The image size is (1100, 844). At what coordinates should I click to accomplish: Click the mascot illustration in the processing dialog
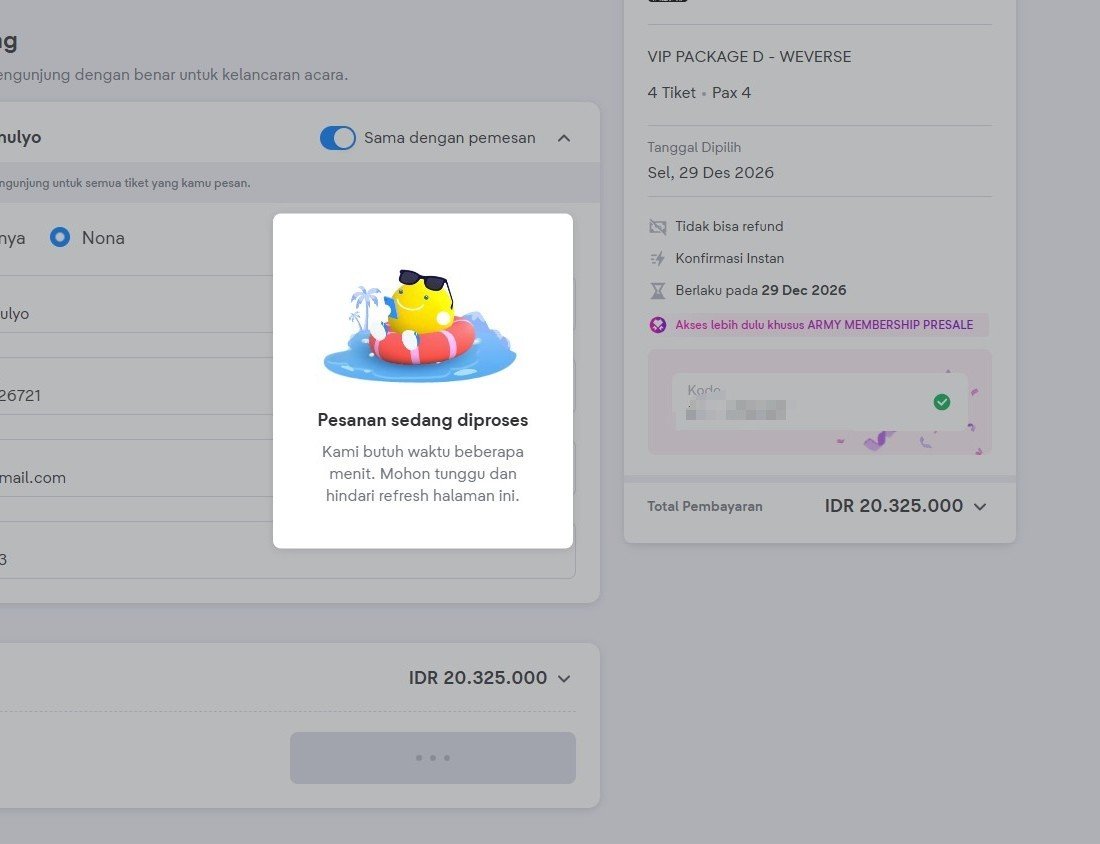(x=420, y=325)
